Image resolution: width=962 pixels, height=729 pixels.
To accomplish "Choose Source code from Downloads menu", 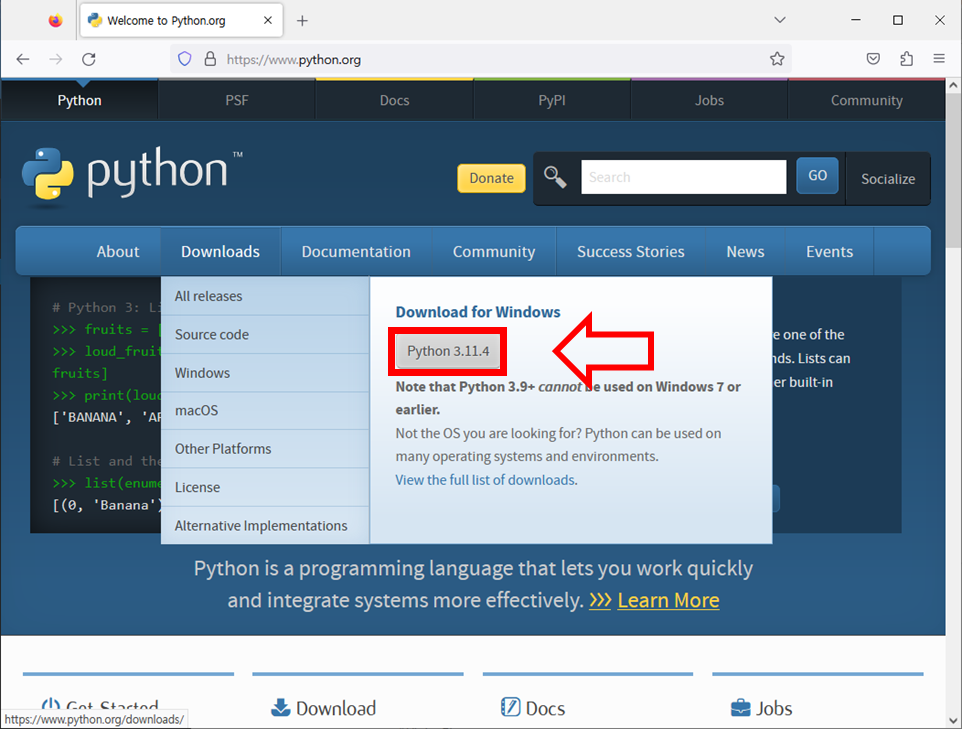I will coord(265,334).
